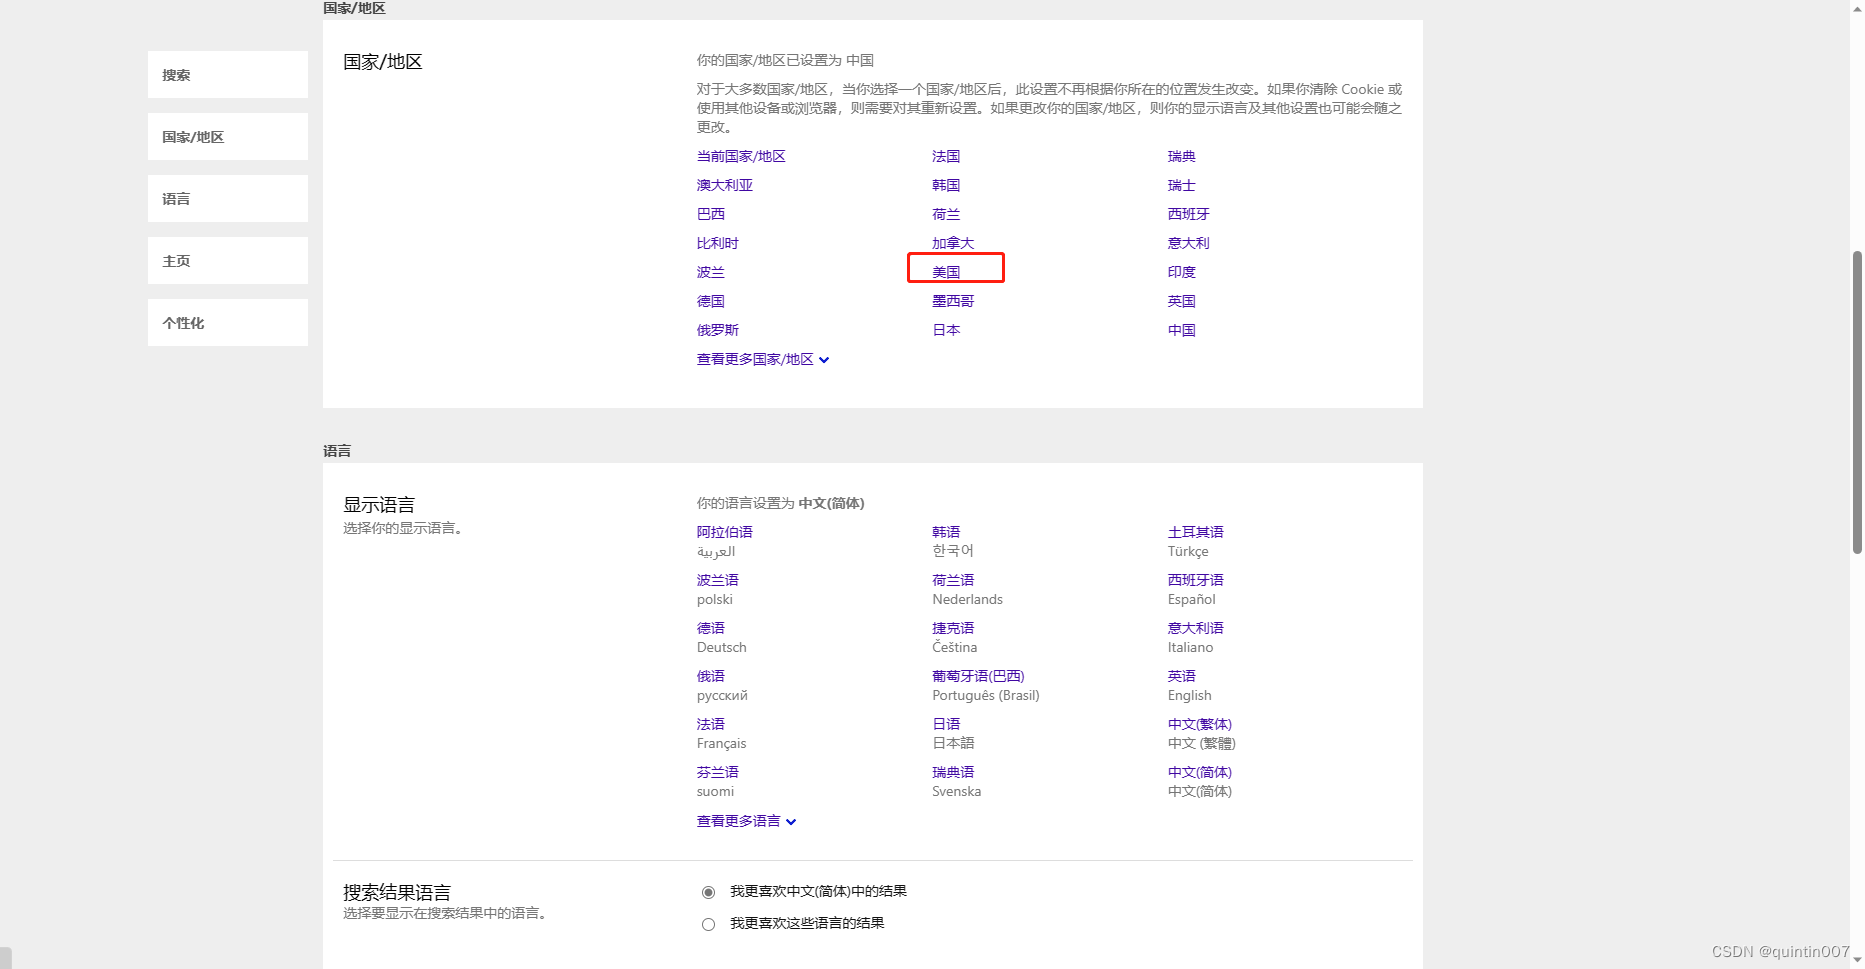This screenshot has height=969, width=1865.
Task: Set display language to 法语
Action: pos(711,724)
